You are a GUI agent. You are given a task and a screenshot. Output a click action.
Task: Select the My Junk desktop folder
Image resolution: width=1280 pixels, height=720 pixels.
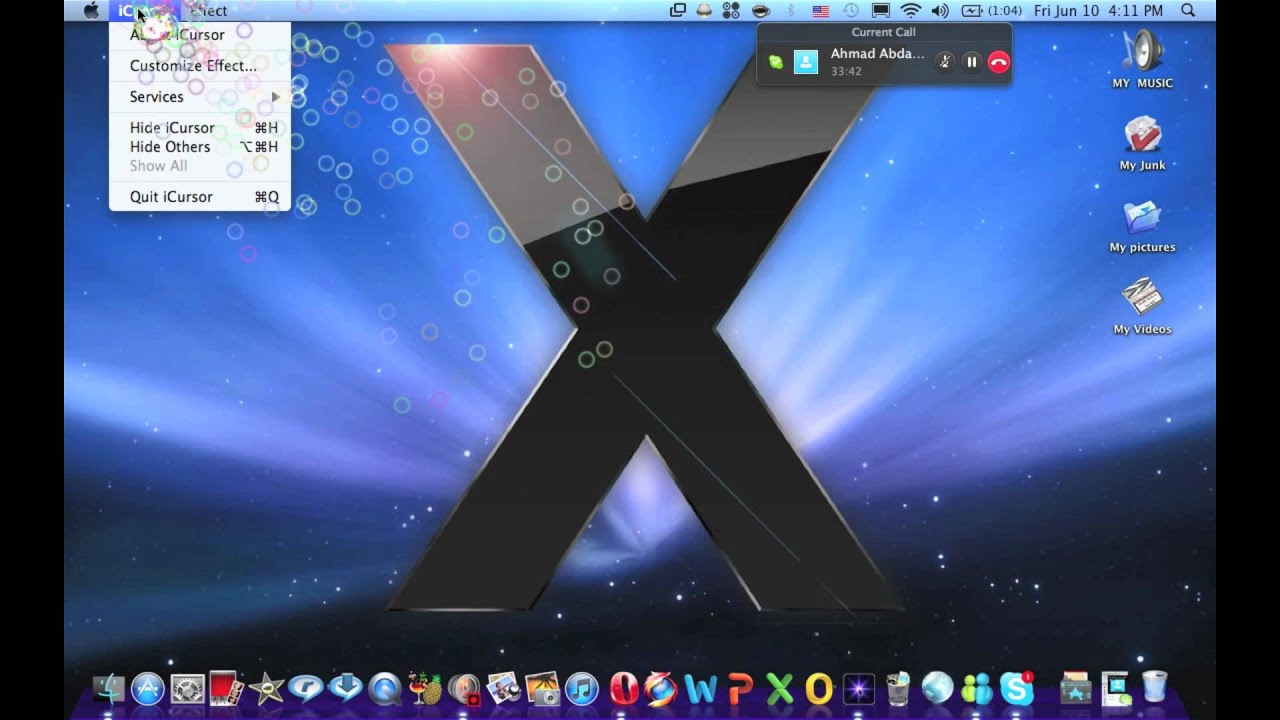(x=1142, y=142)
